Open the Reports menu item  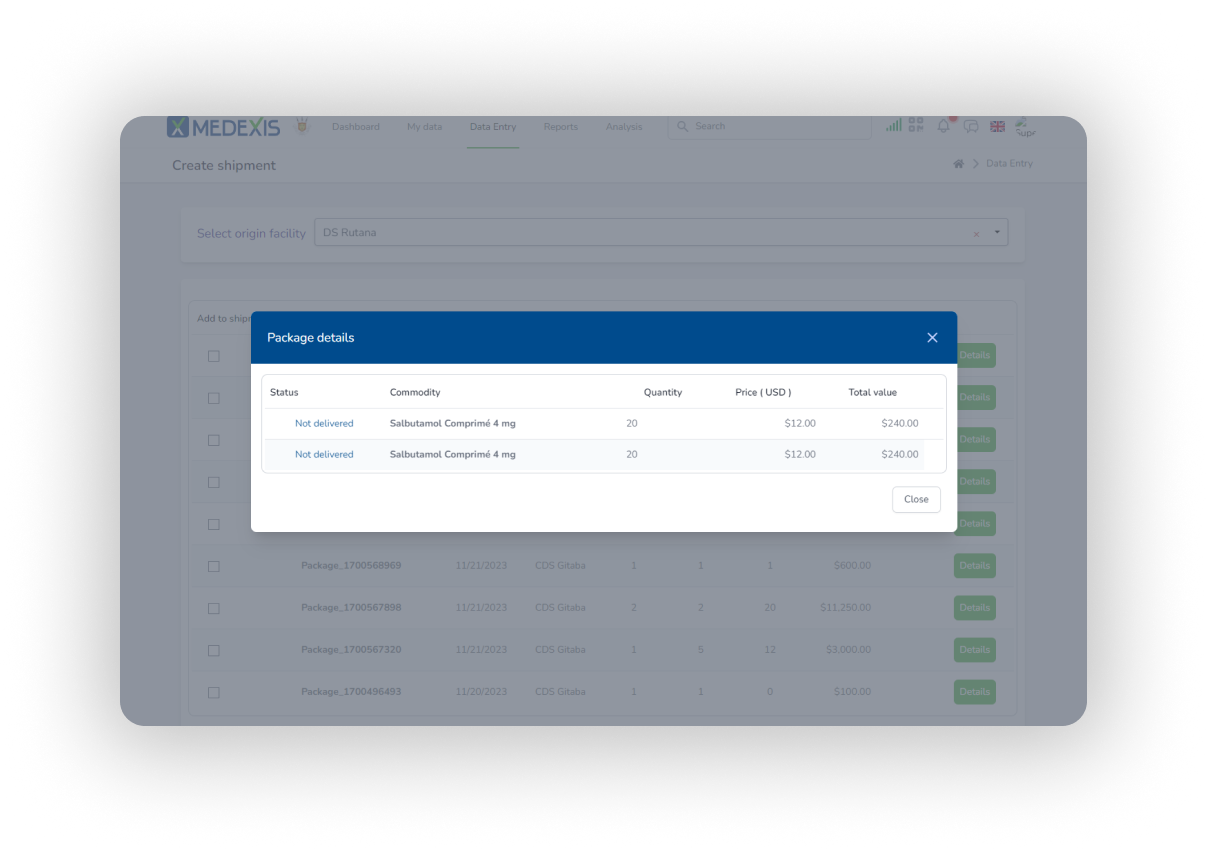tap(560, 127)
